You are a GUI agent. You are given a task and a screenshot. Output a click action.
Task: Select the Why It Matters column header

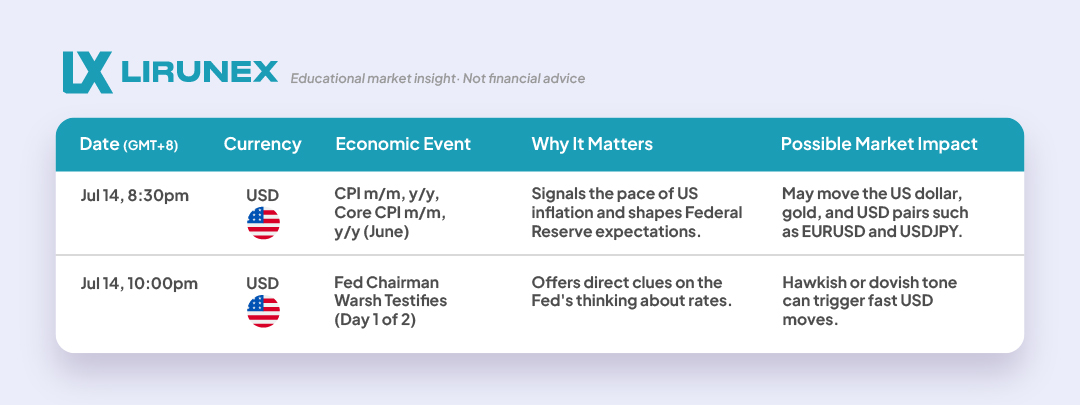pos(592,145)
